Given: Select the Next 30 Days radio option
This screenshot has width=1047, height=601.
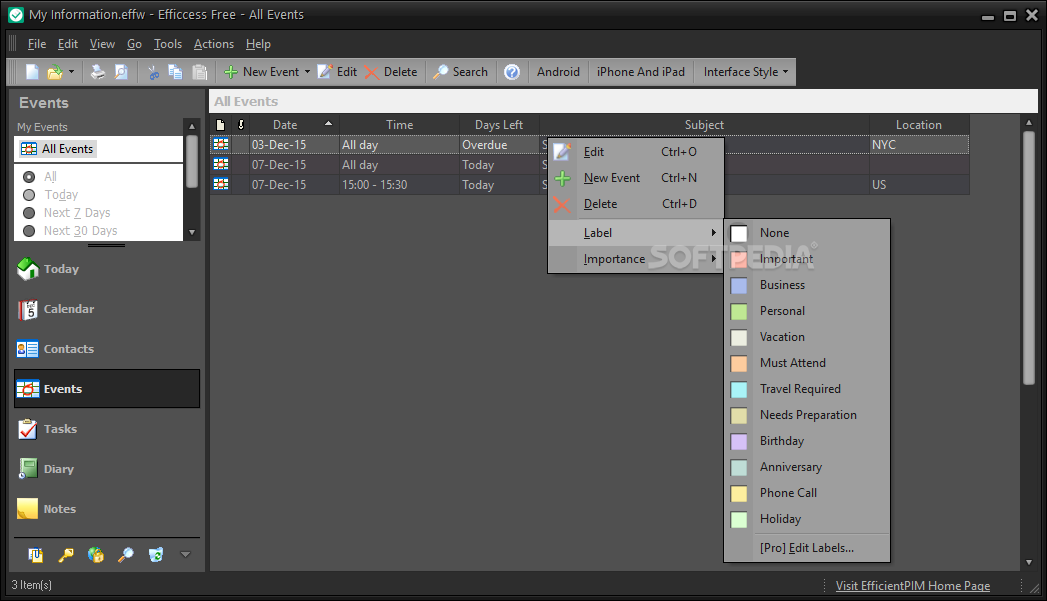Looking at the screenshot, I should click(29, 231).
